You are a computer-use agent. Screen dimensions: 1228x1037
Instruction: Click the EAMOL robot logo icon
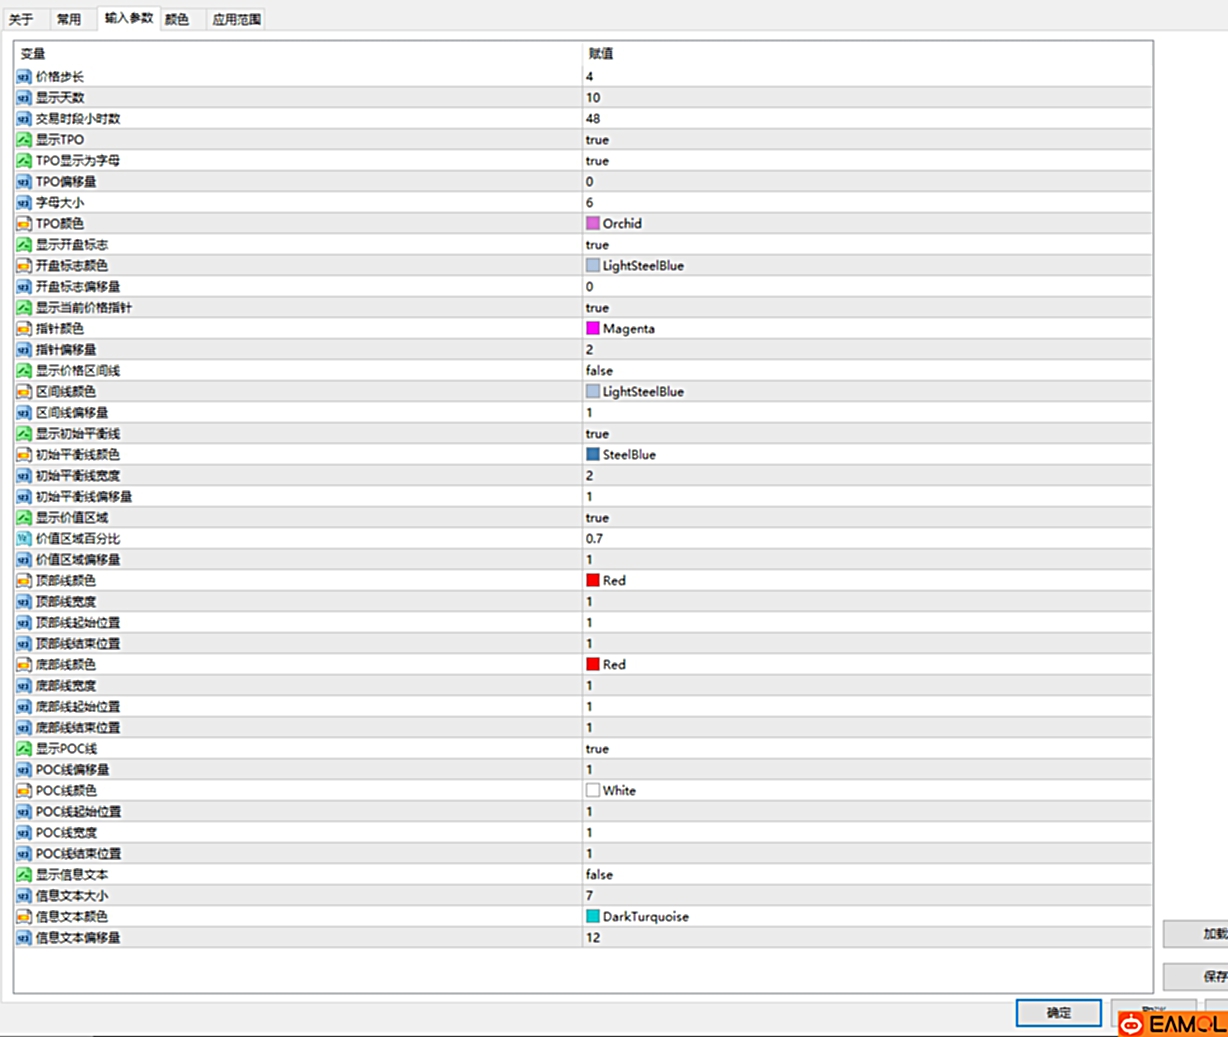tap(1131, 1024)
